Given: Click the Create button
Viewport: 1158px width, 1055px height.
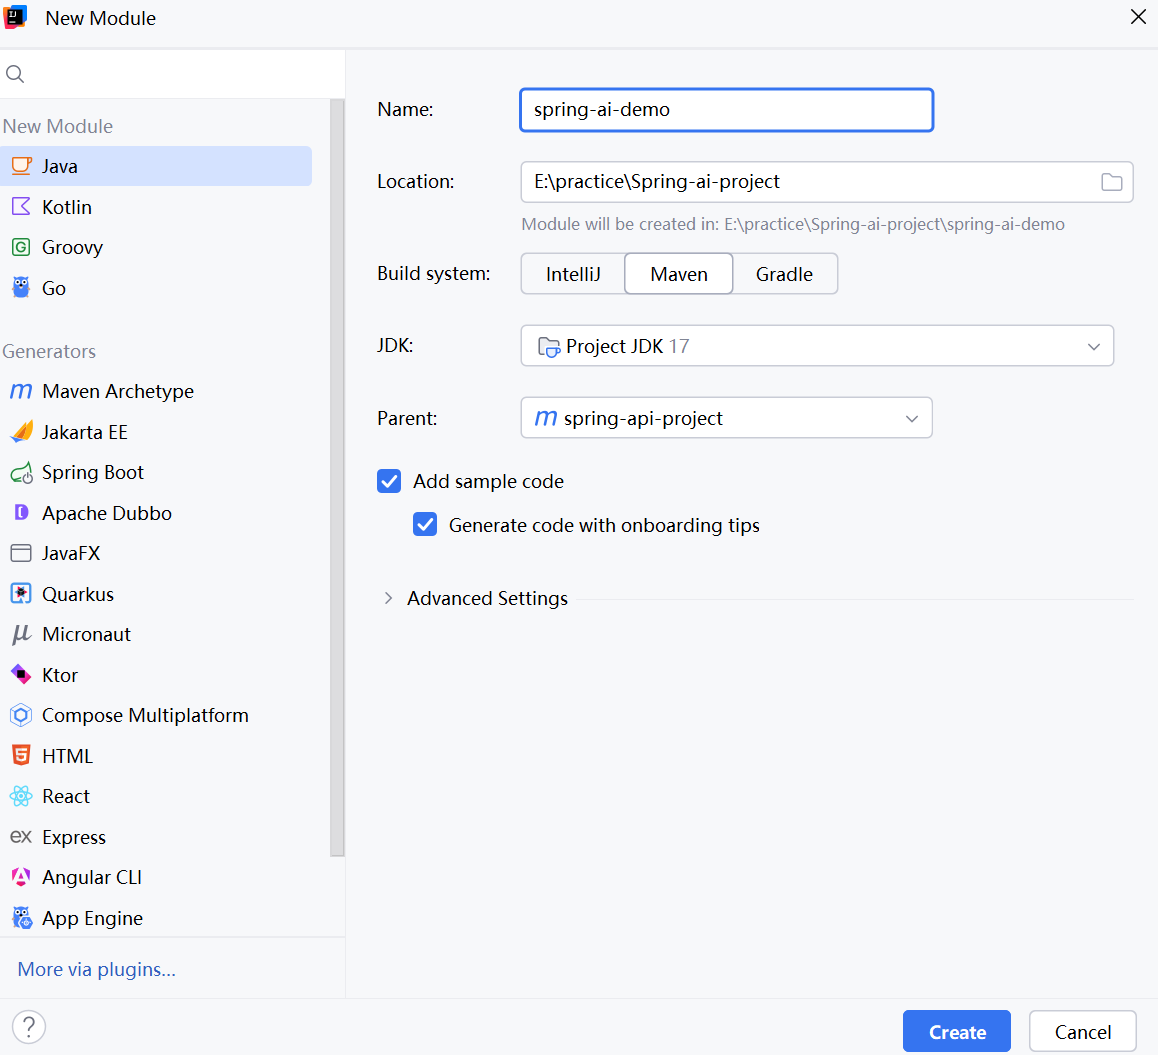Looking at the screenshot, I should (x=956, y=1031).
